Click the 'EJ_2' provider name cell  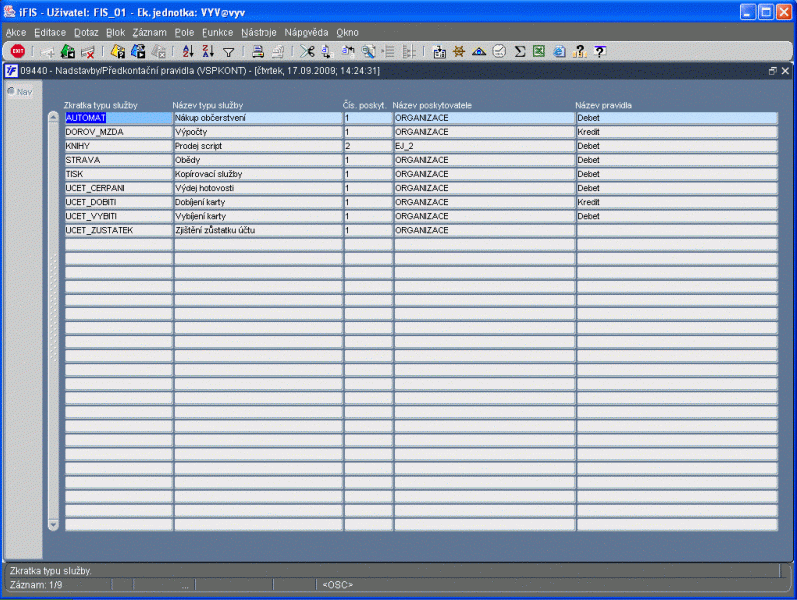(484, 146)
